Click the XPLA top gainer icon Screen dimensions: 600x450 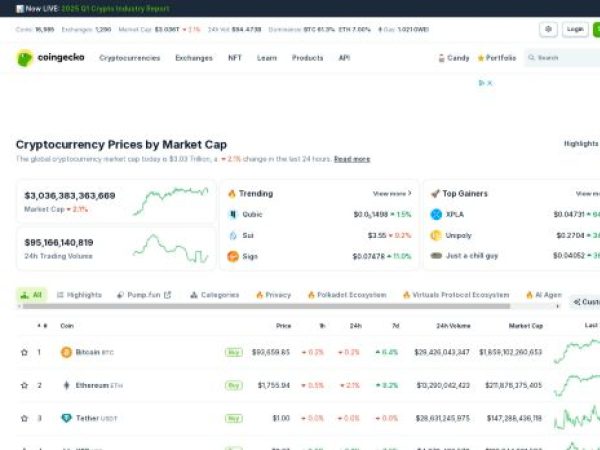436,214
